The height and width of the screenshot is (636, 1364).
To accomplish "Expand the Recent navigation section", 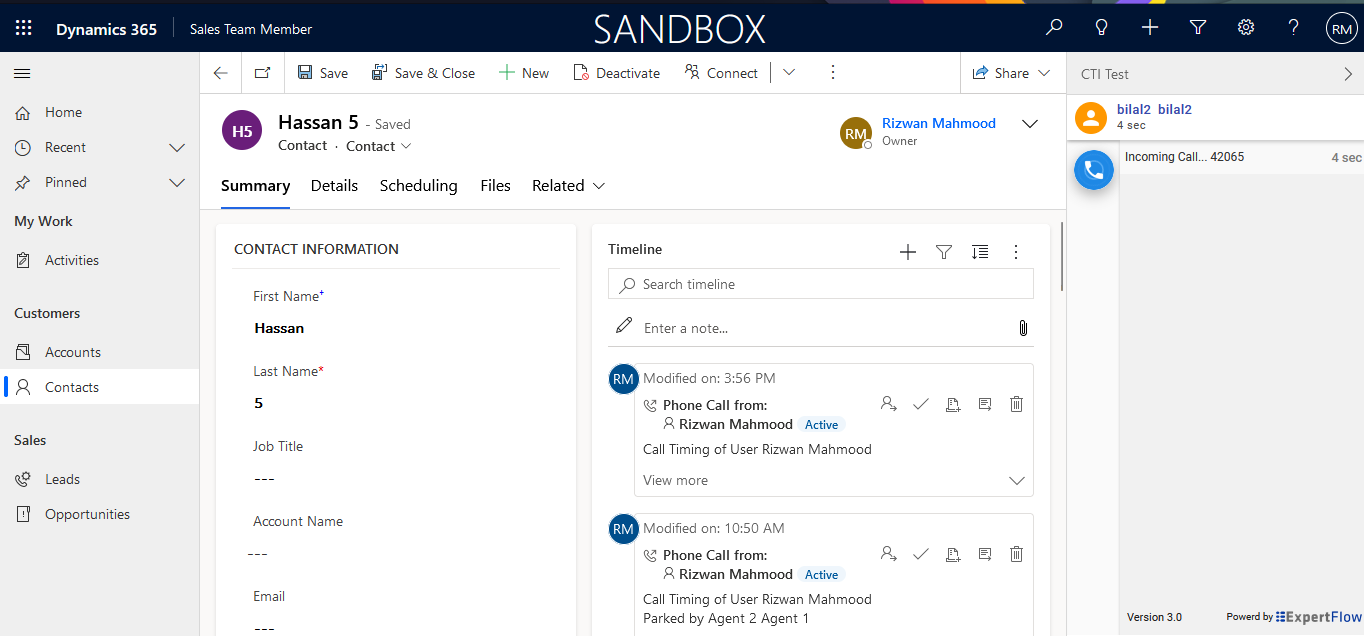I will point(177,148).
